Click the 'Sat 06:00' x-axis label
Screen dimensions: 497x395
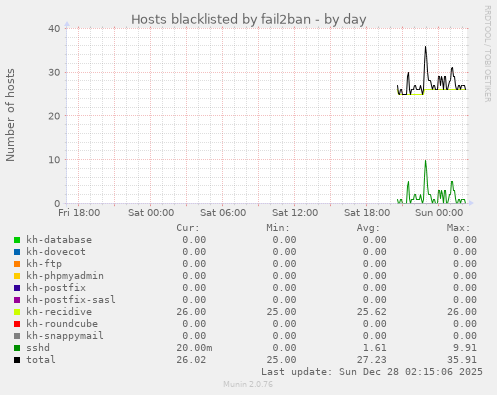223,213
